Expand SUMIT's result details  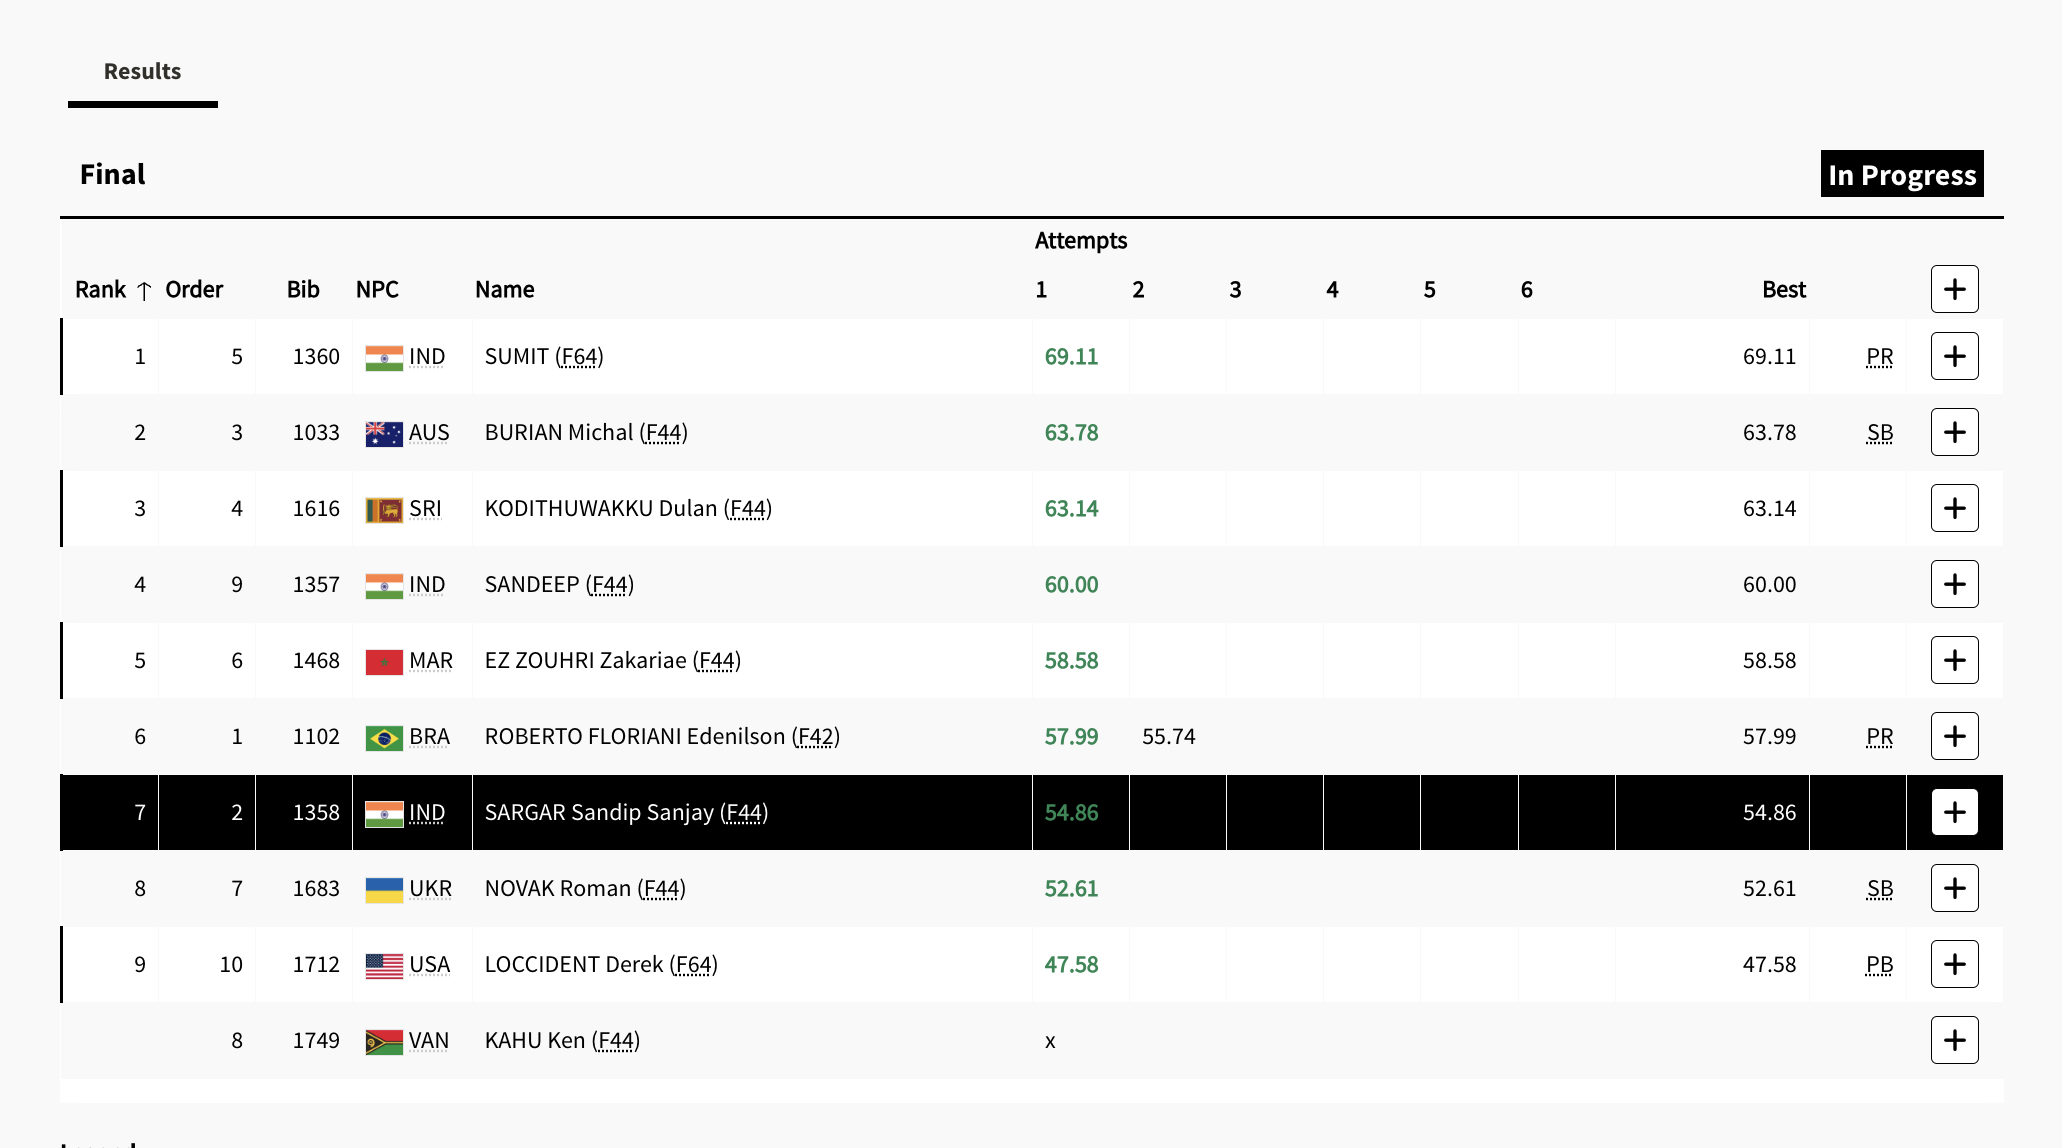coord(1954,357)
